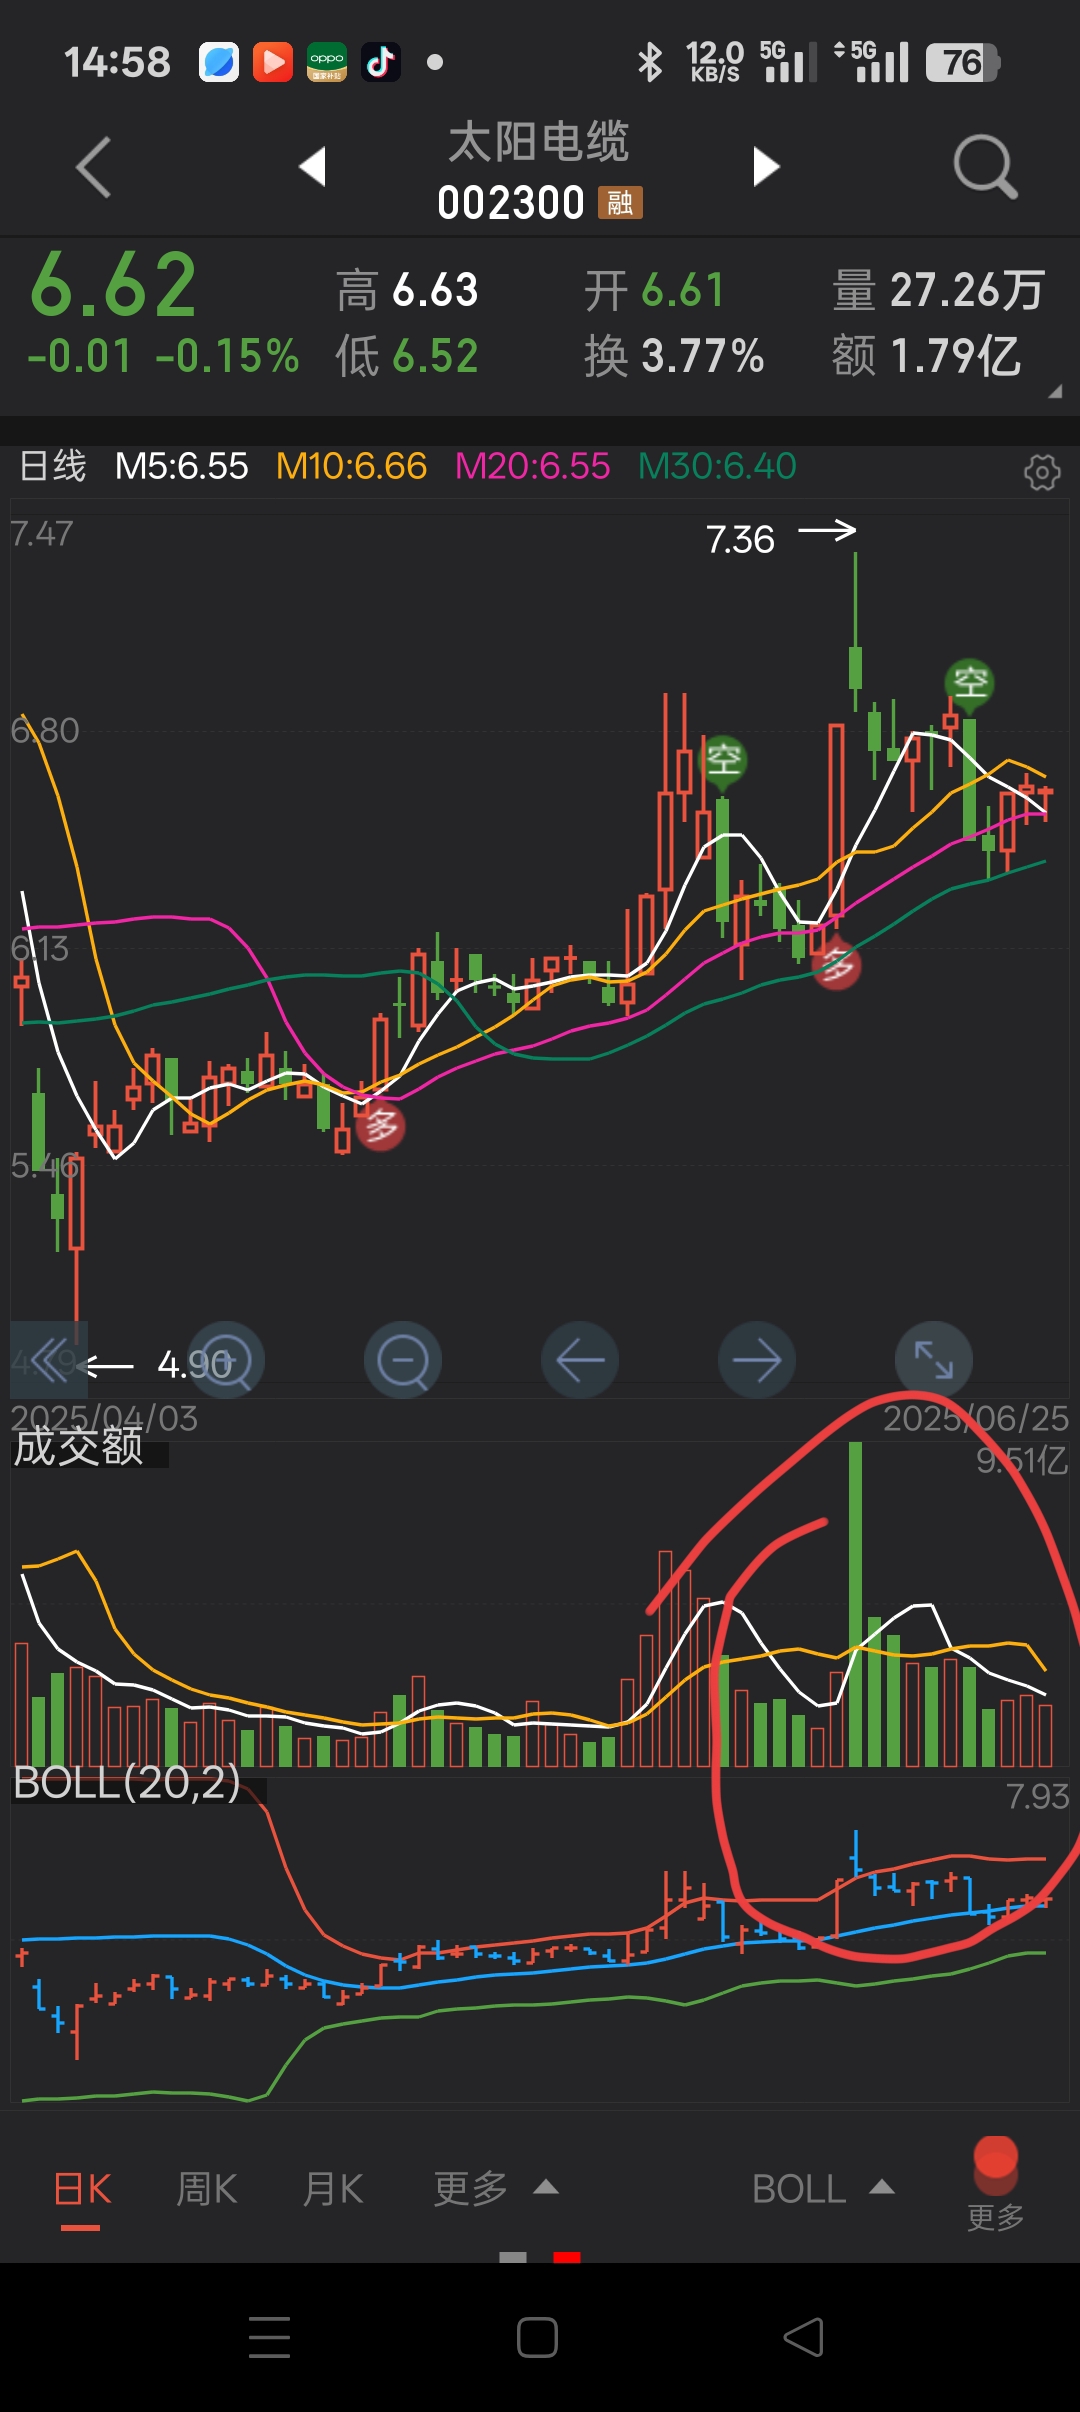Tap the current price 6.62
The width and height of the screenshot is (1080, 2412).
click(x=114, y=286)
